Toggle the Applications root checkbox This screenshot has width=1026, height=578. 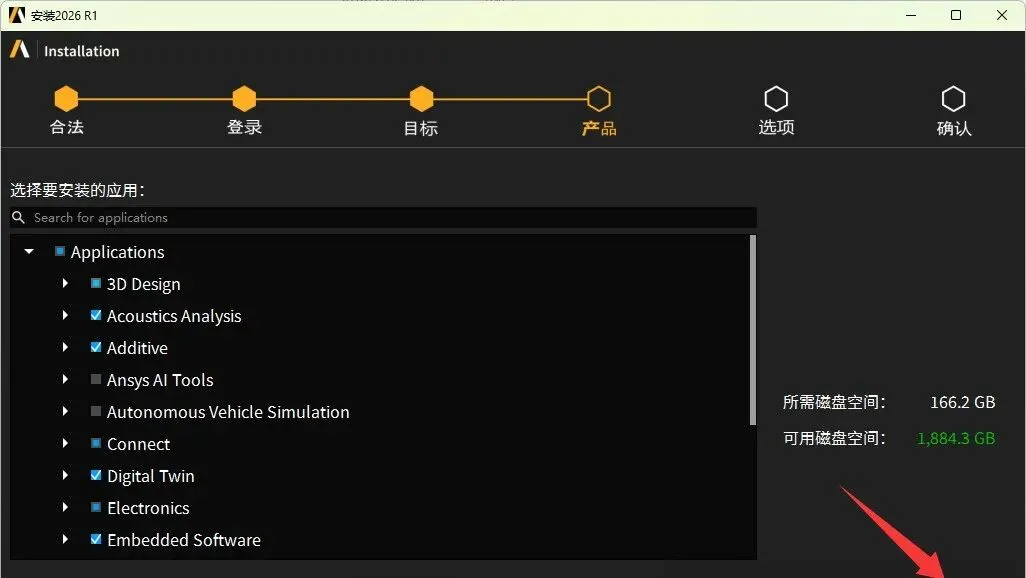[60, 251]
